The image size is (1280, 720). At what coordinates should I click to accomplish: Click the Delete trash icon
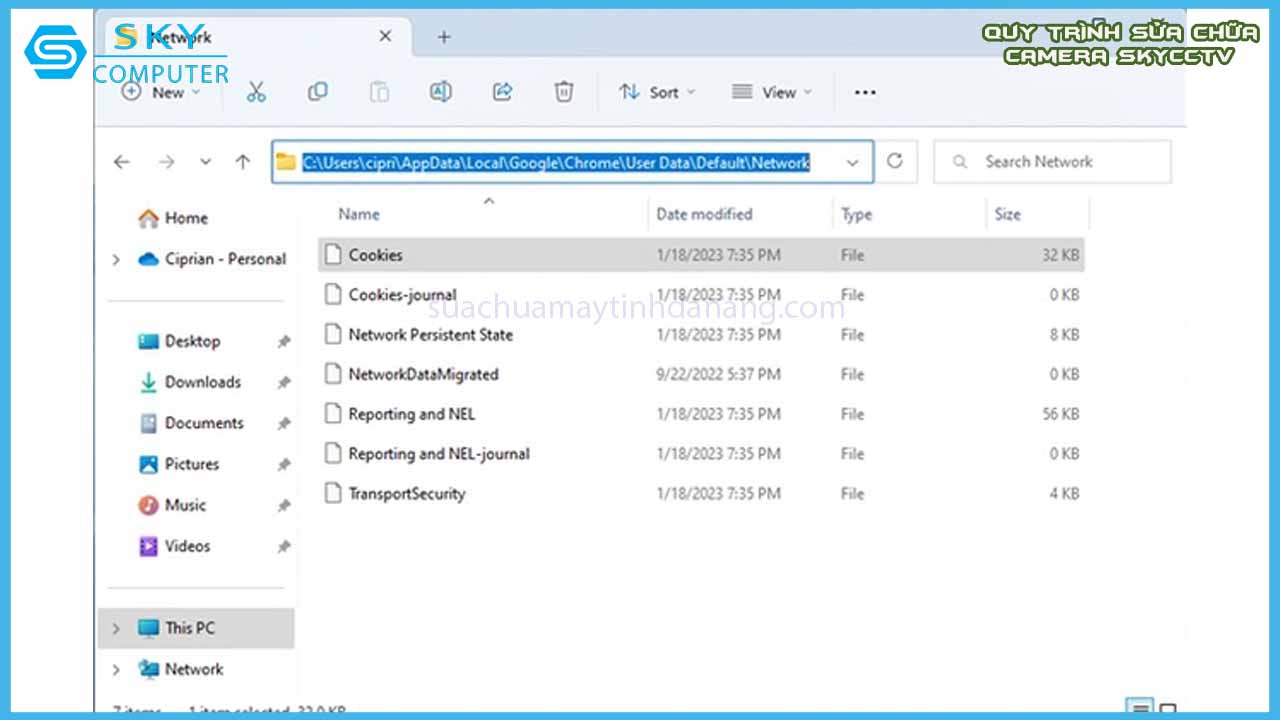click(564, 92)
